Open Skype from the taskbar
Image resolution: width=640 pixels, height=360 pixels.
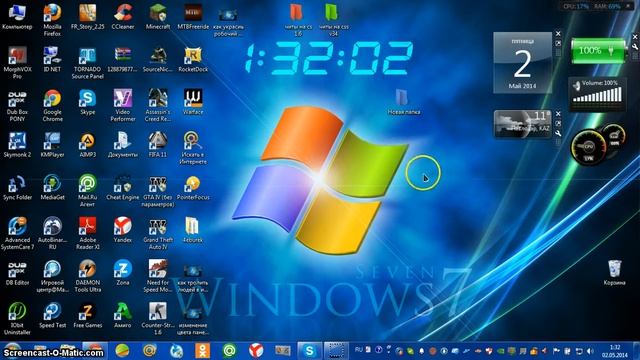(309, 351)
